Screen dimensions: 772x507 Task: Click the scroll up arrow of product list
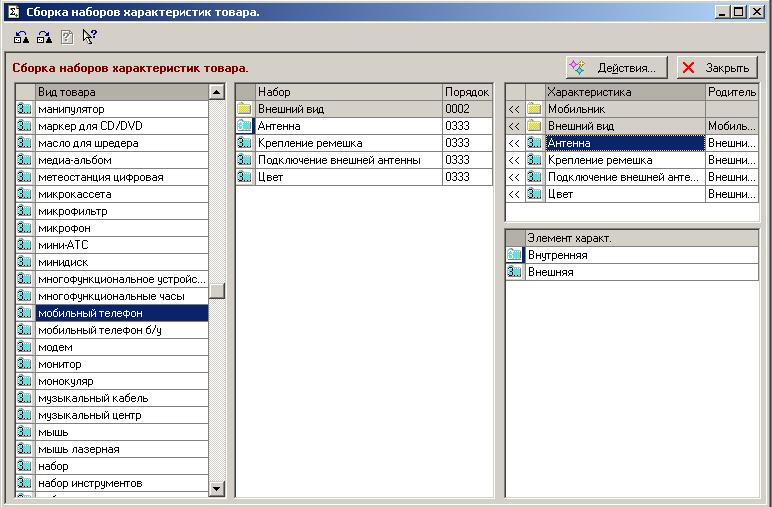217,92
